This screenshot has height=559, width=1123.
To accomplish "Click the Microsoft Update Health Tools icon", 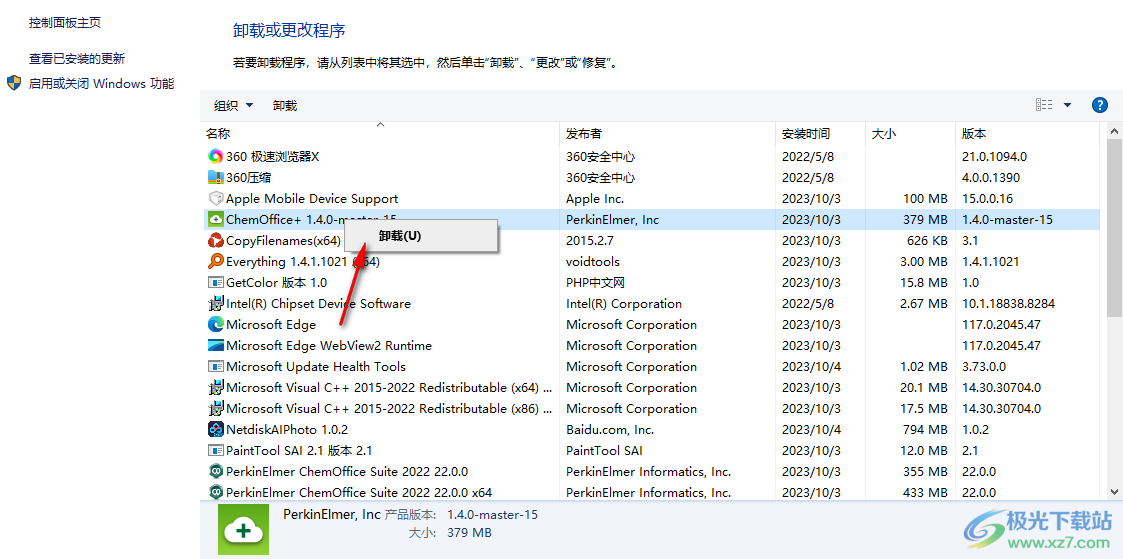I will [216, 366].
